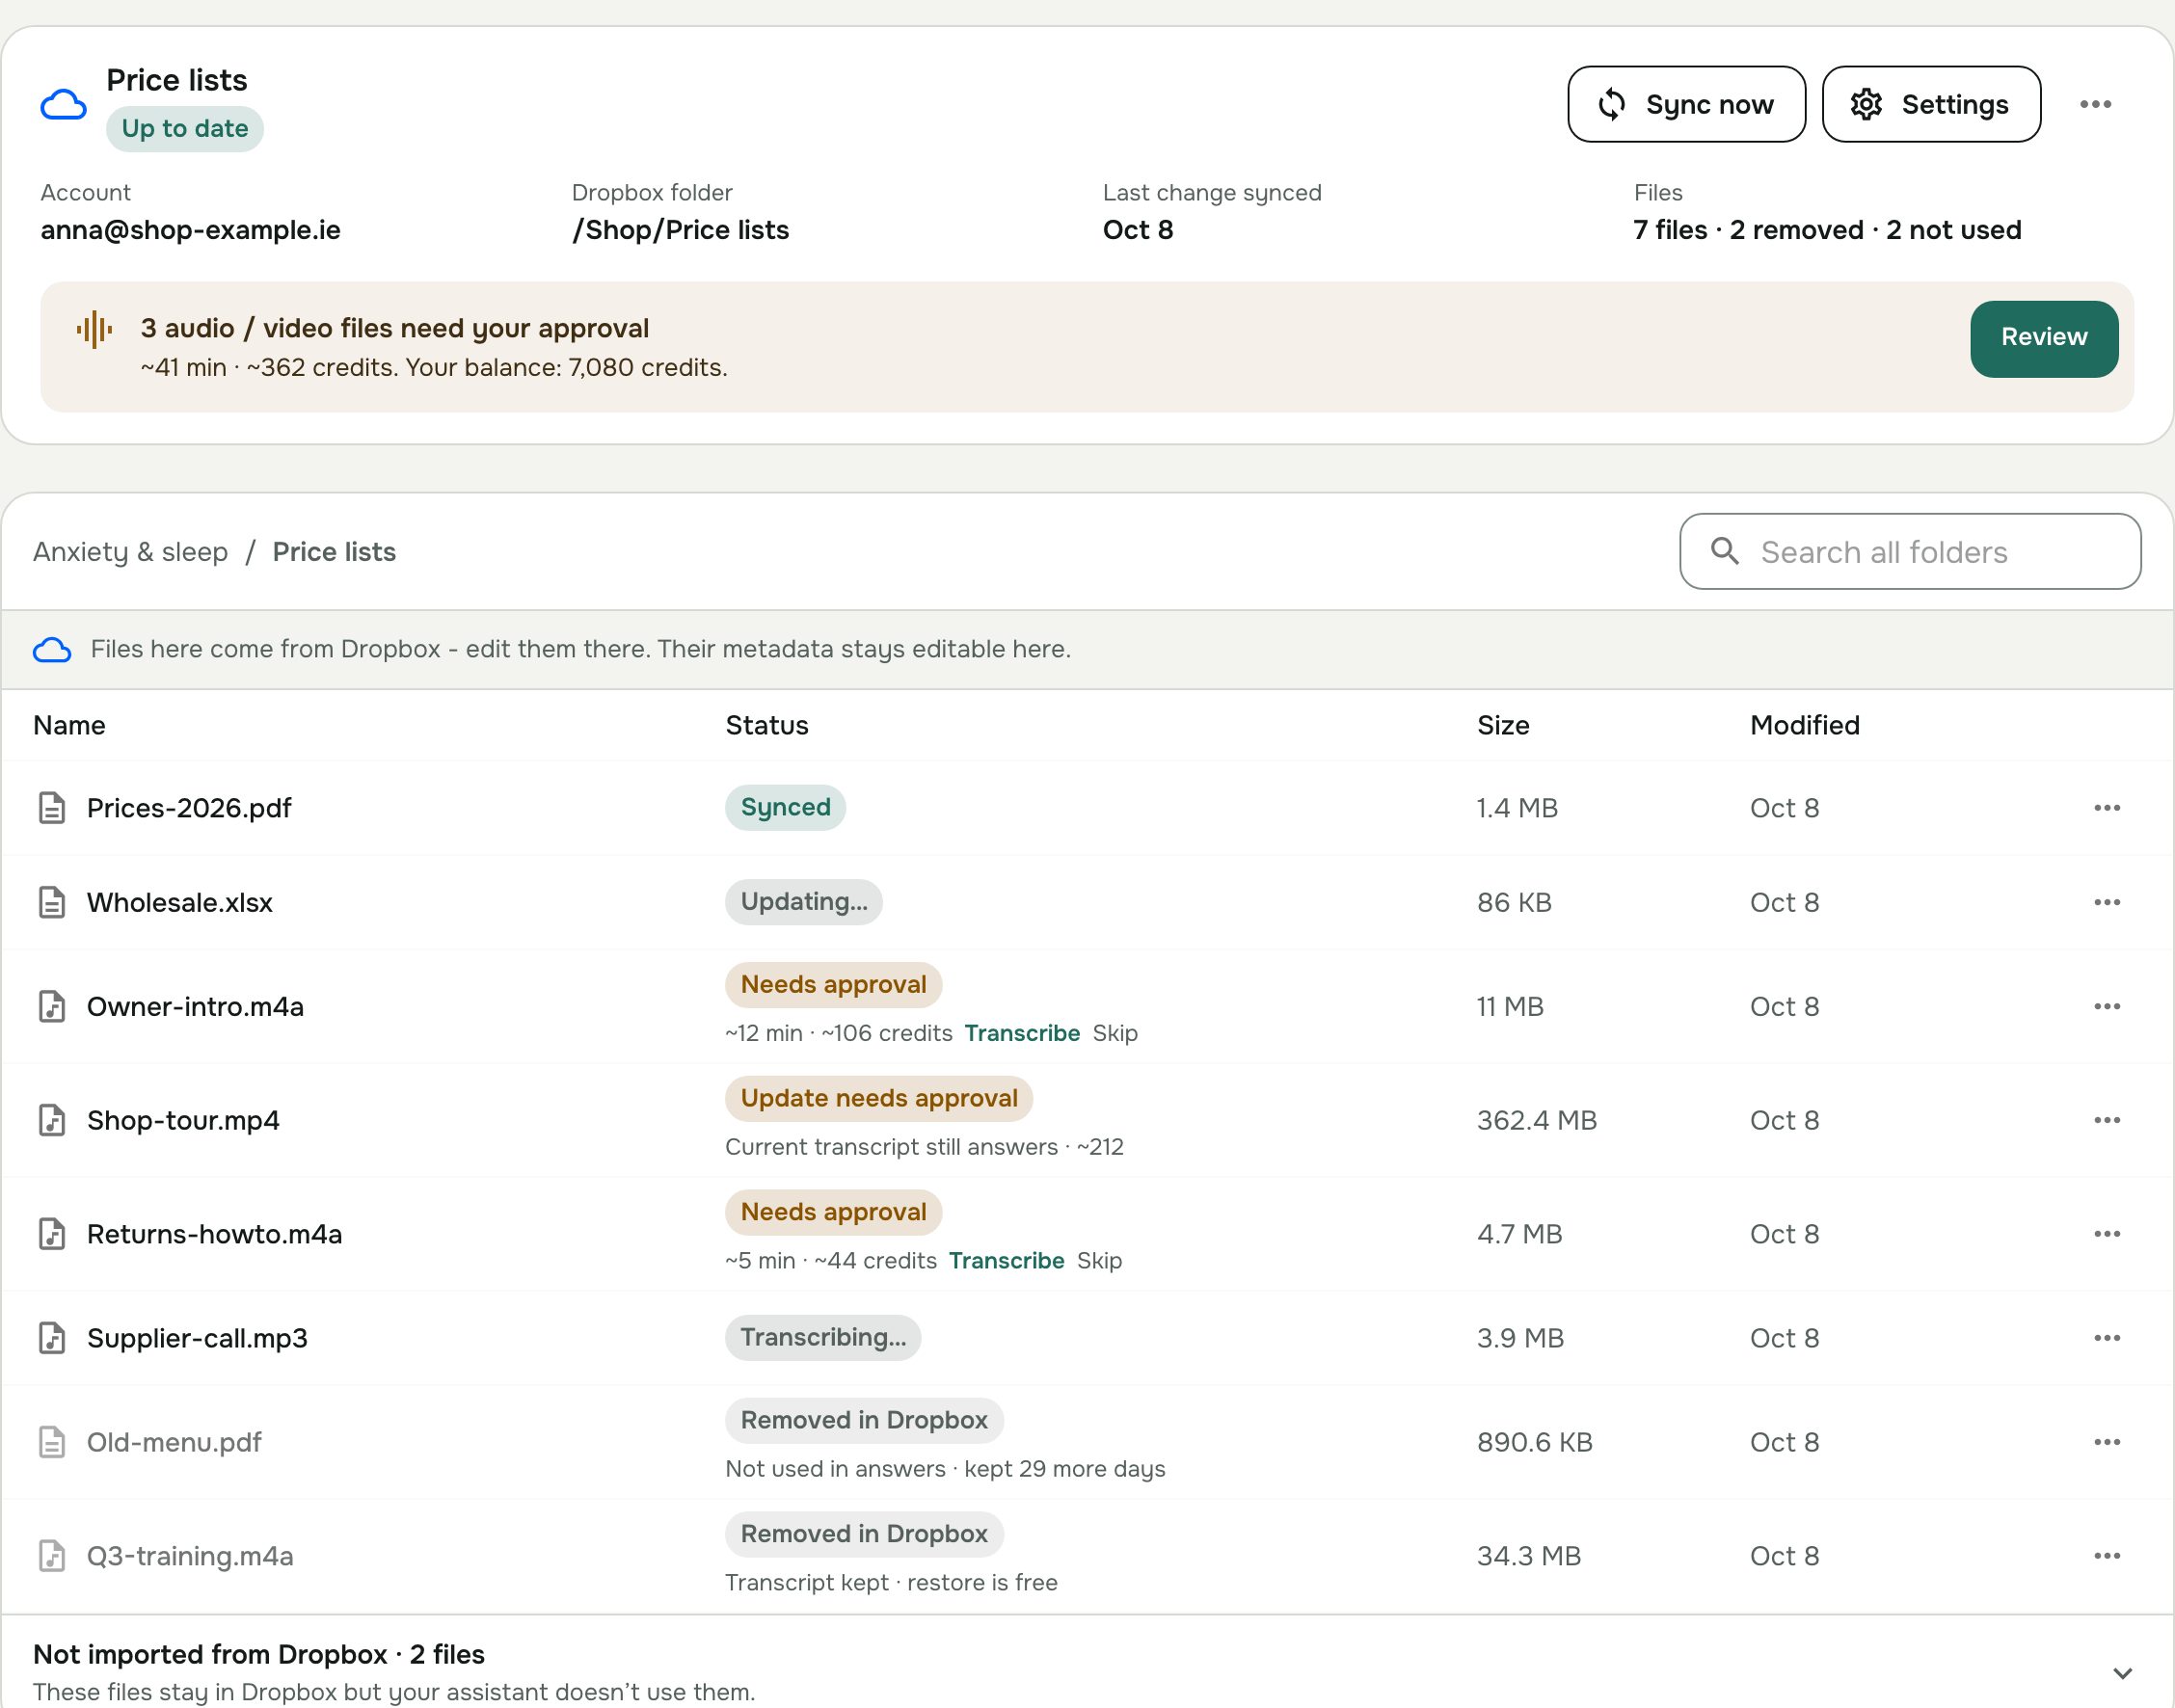Open the Supplier-call.mp3 file name
Screen dimensions: 2175x1708
197,1339
